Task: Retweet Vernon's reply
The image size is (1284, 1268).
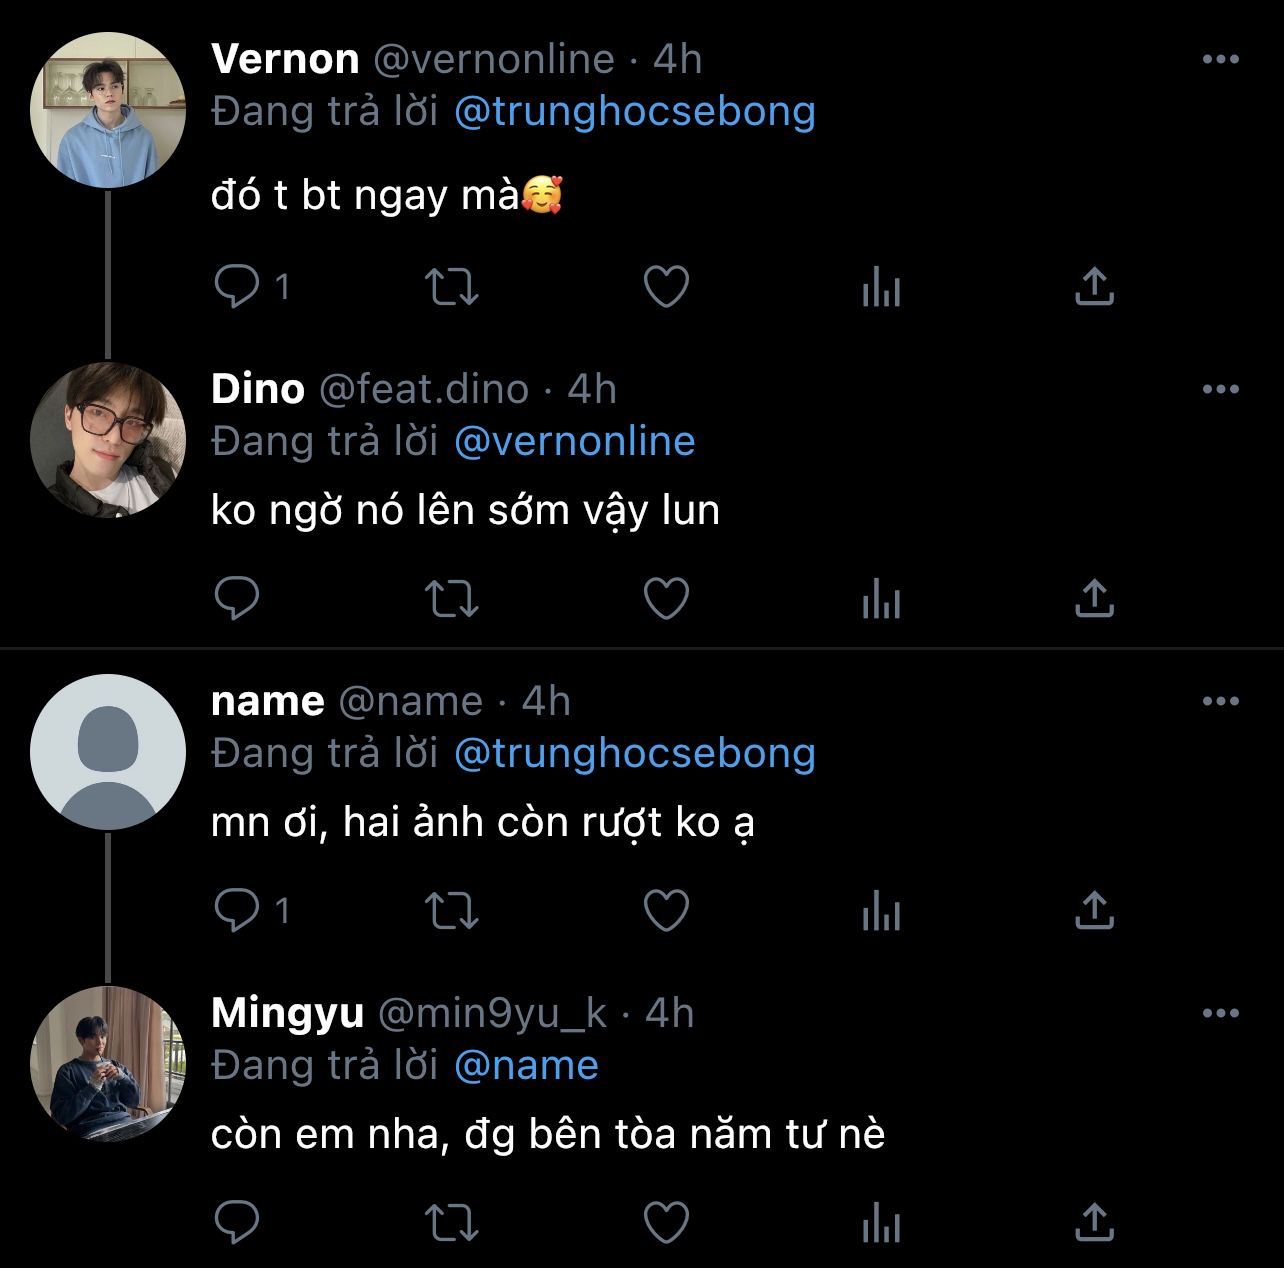Action: [452, 287]
